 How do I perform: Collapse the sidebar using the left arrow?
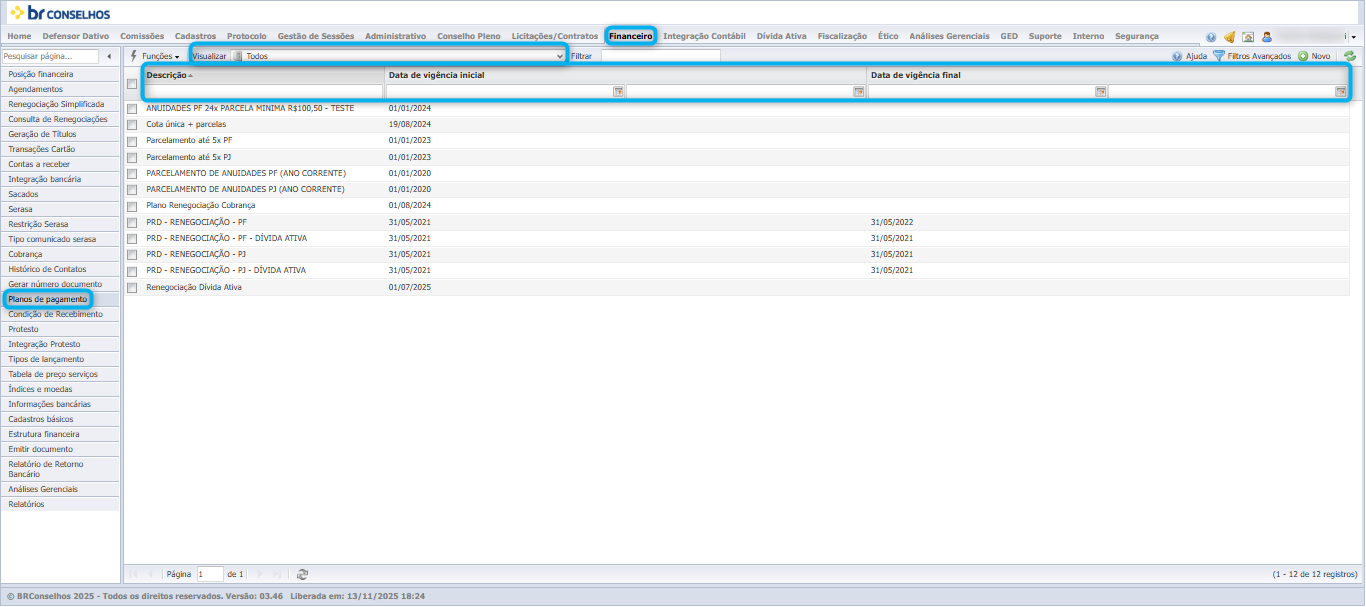point(109,57)
